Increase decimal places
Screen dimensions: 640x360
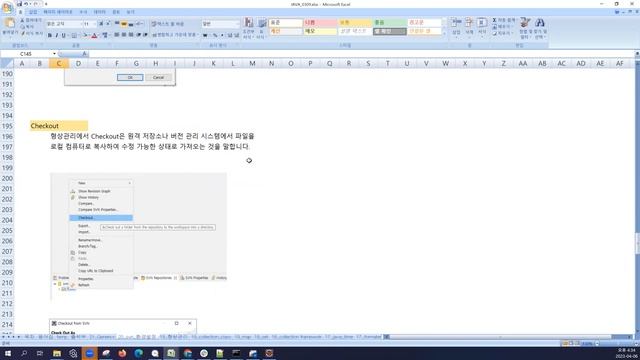[x=230, y=35]
